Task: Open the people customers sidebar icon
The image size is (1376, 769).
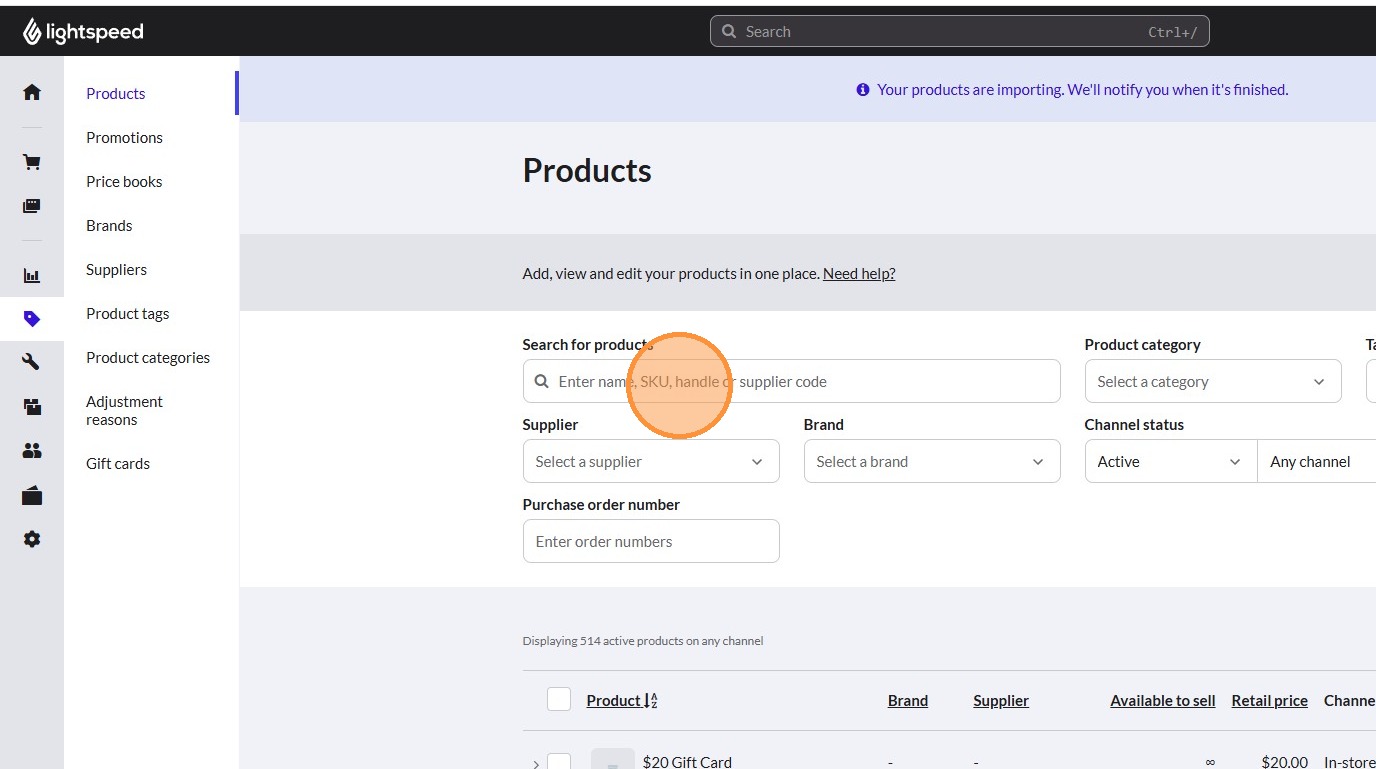Action: (x=32, y=451)
